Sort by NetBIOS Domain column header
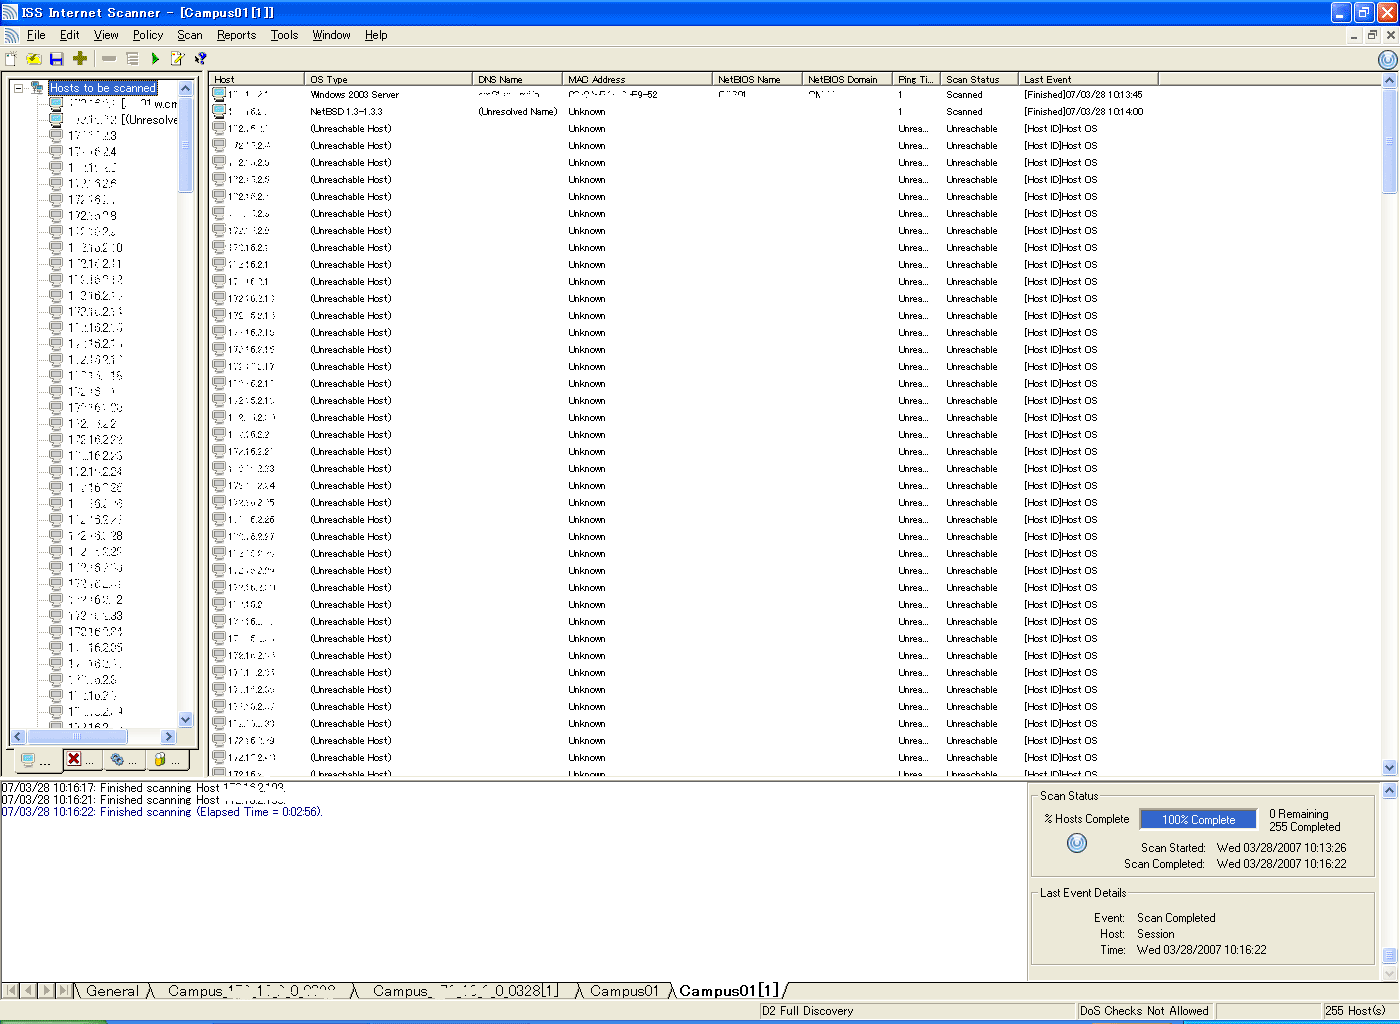 click(847, 79)
